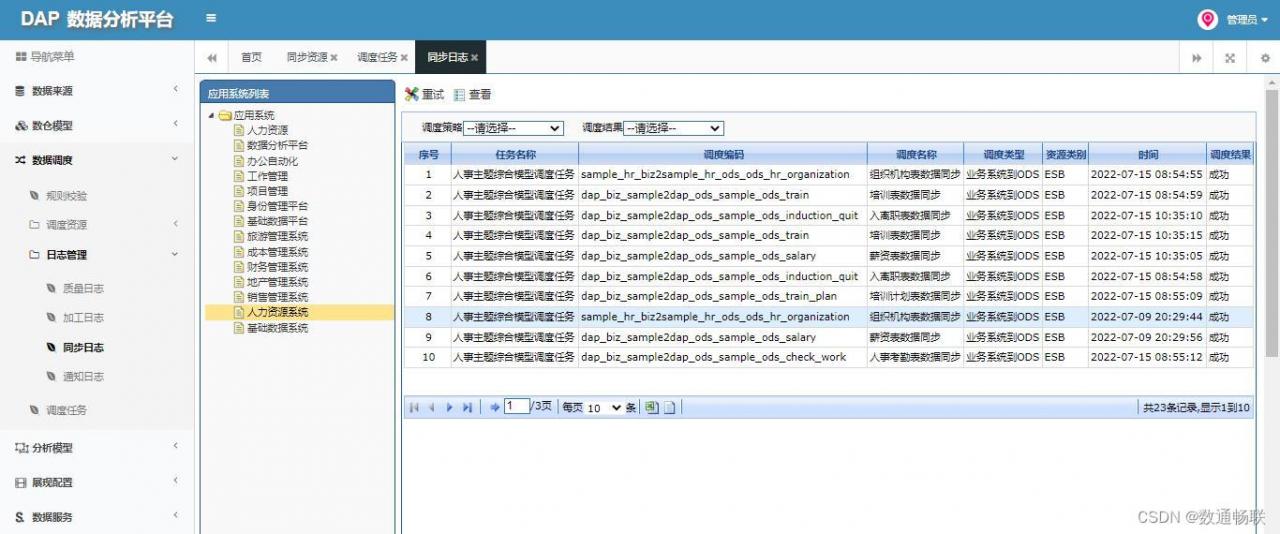Viewport: 1280px width, 534px height.
Task: Collapse the 应用系统 tree root
Action: [x=211, y=115]
